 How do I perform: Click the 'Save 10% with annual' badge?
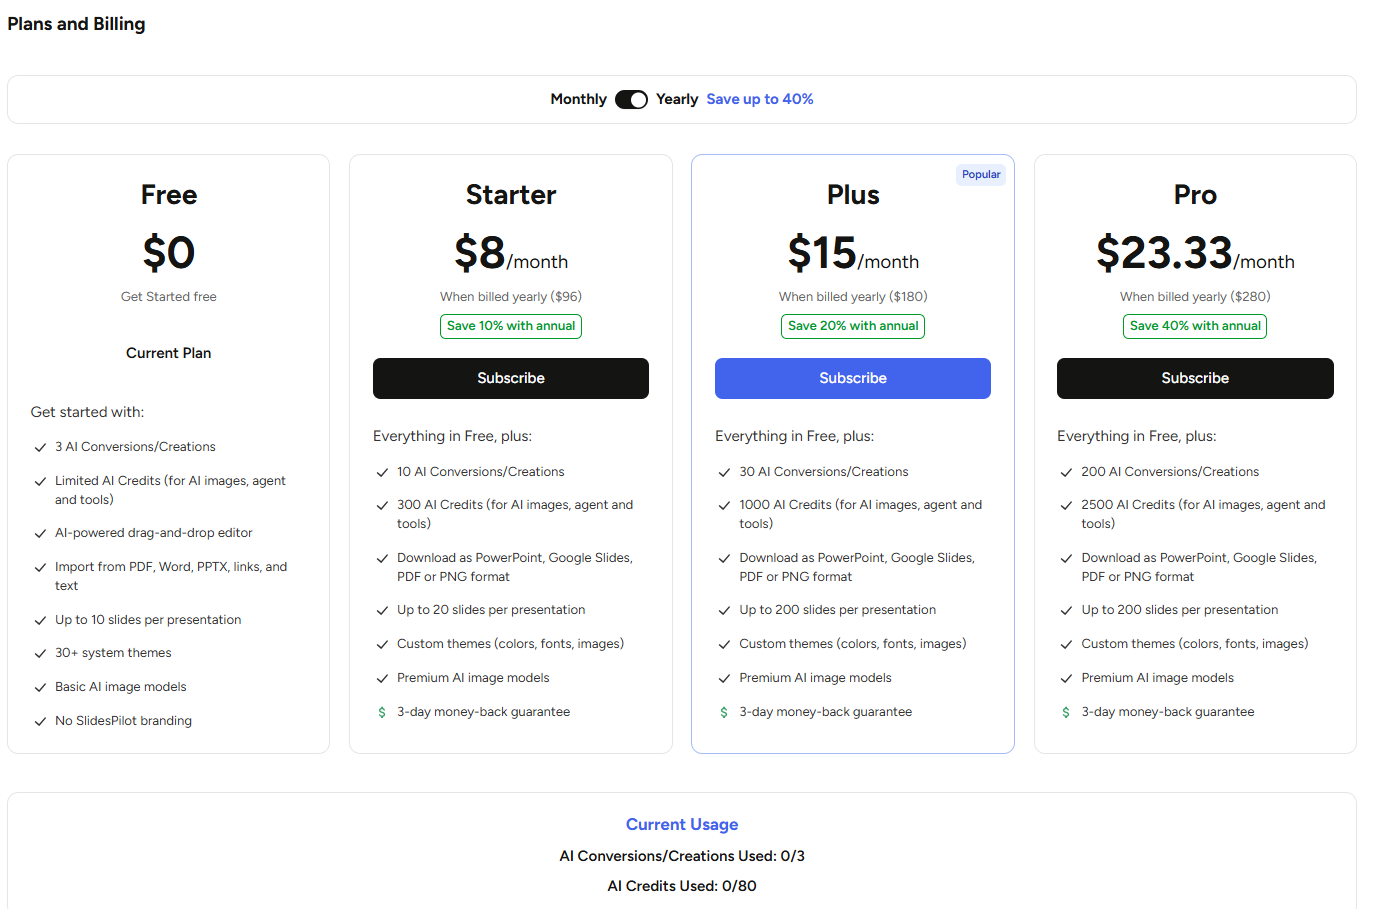coord(511,326)
